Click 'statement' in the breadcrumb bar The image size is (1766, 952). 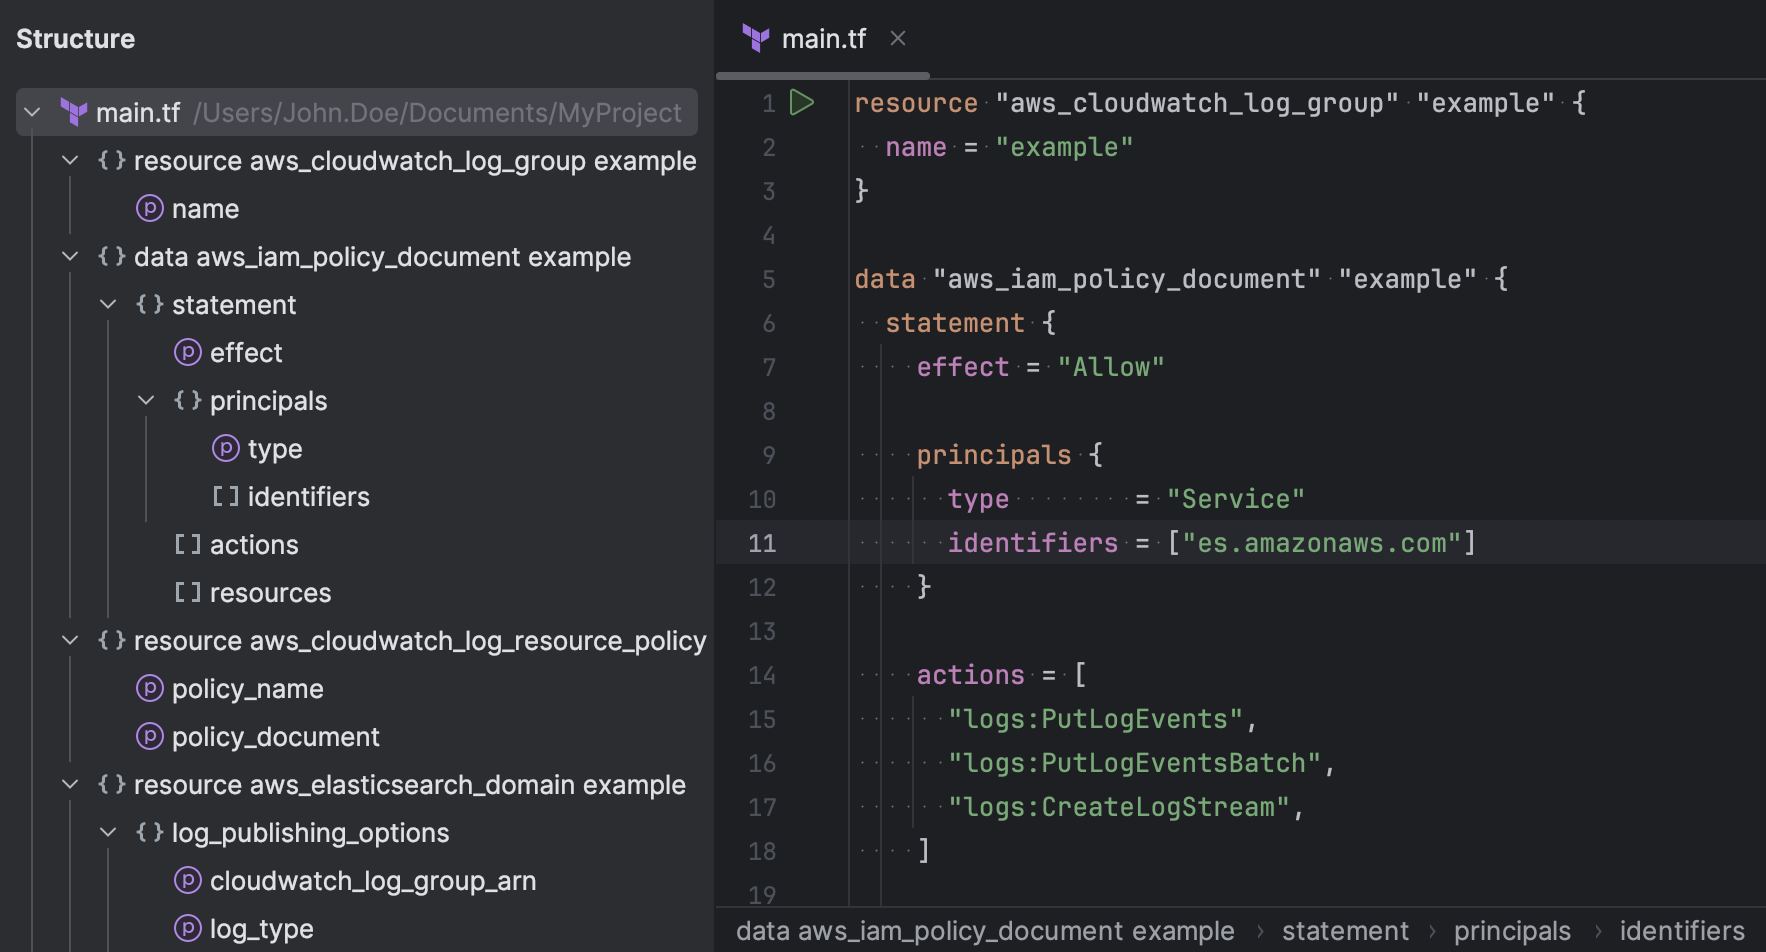point(1344,930)
